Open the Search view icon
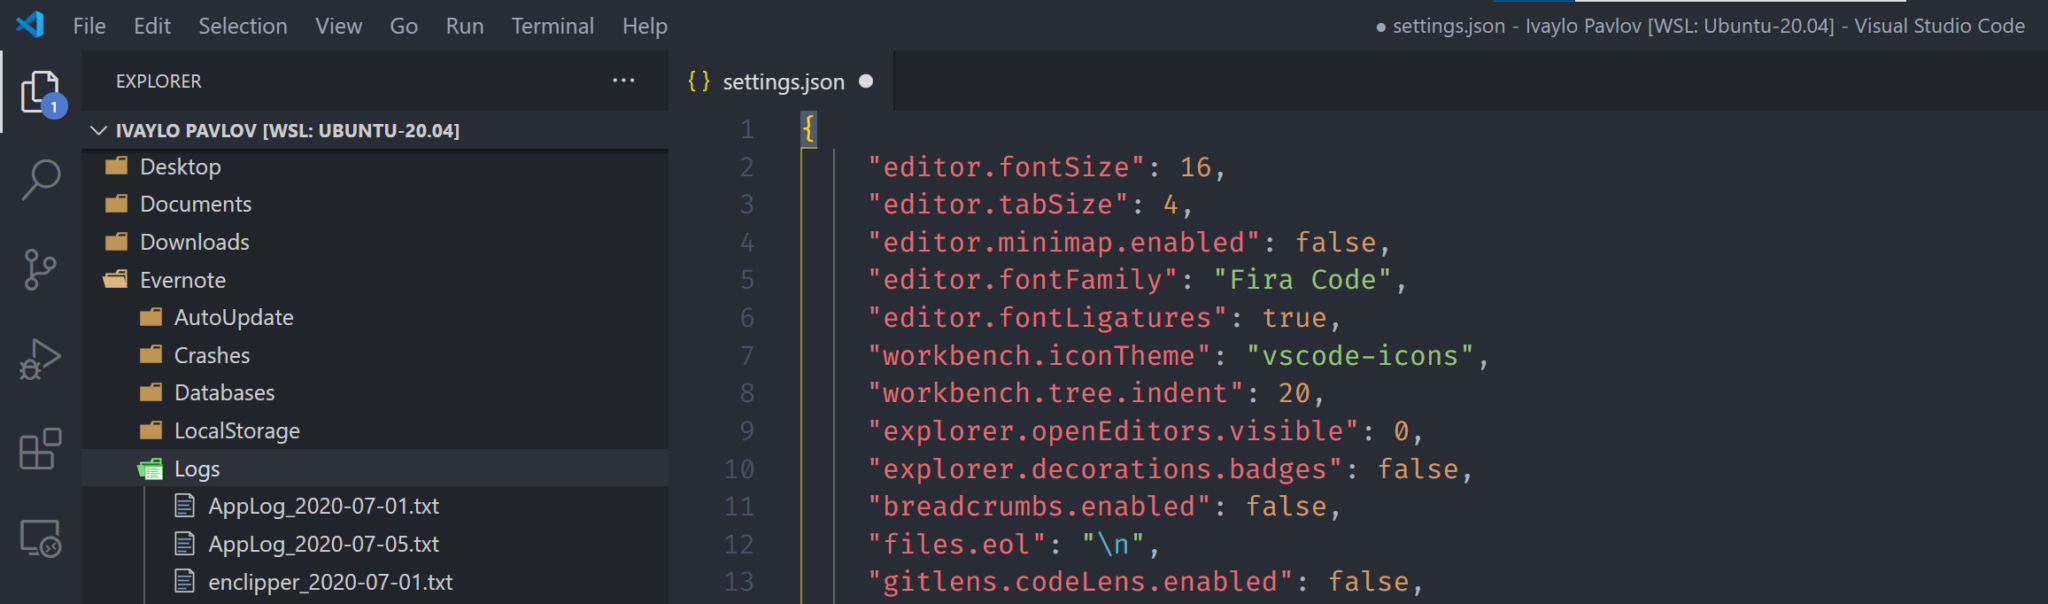2048x604 pixels. tap(41, 180)
